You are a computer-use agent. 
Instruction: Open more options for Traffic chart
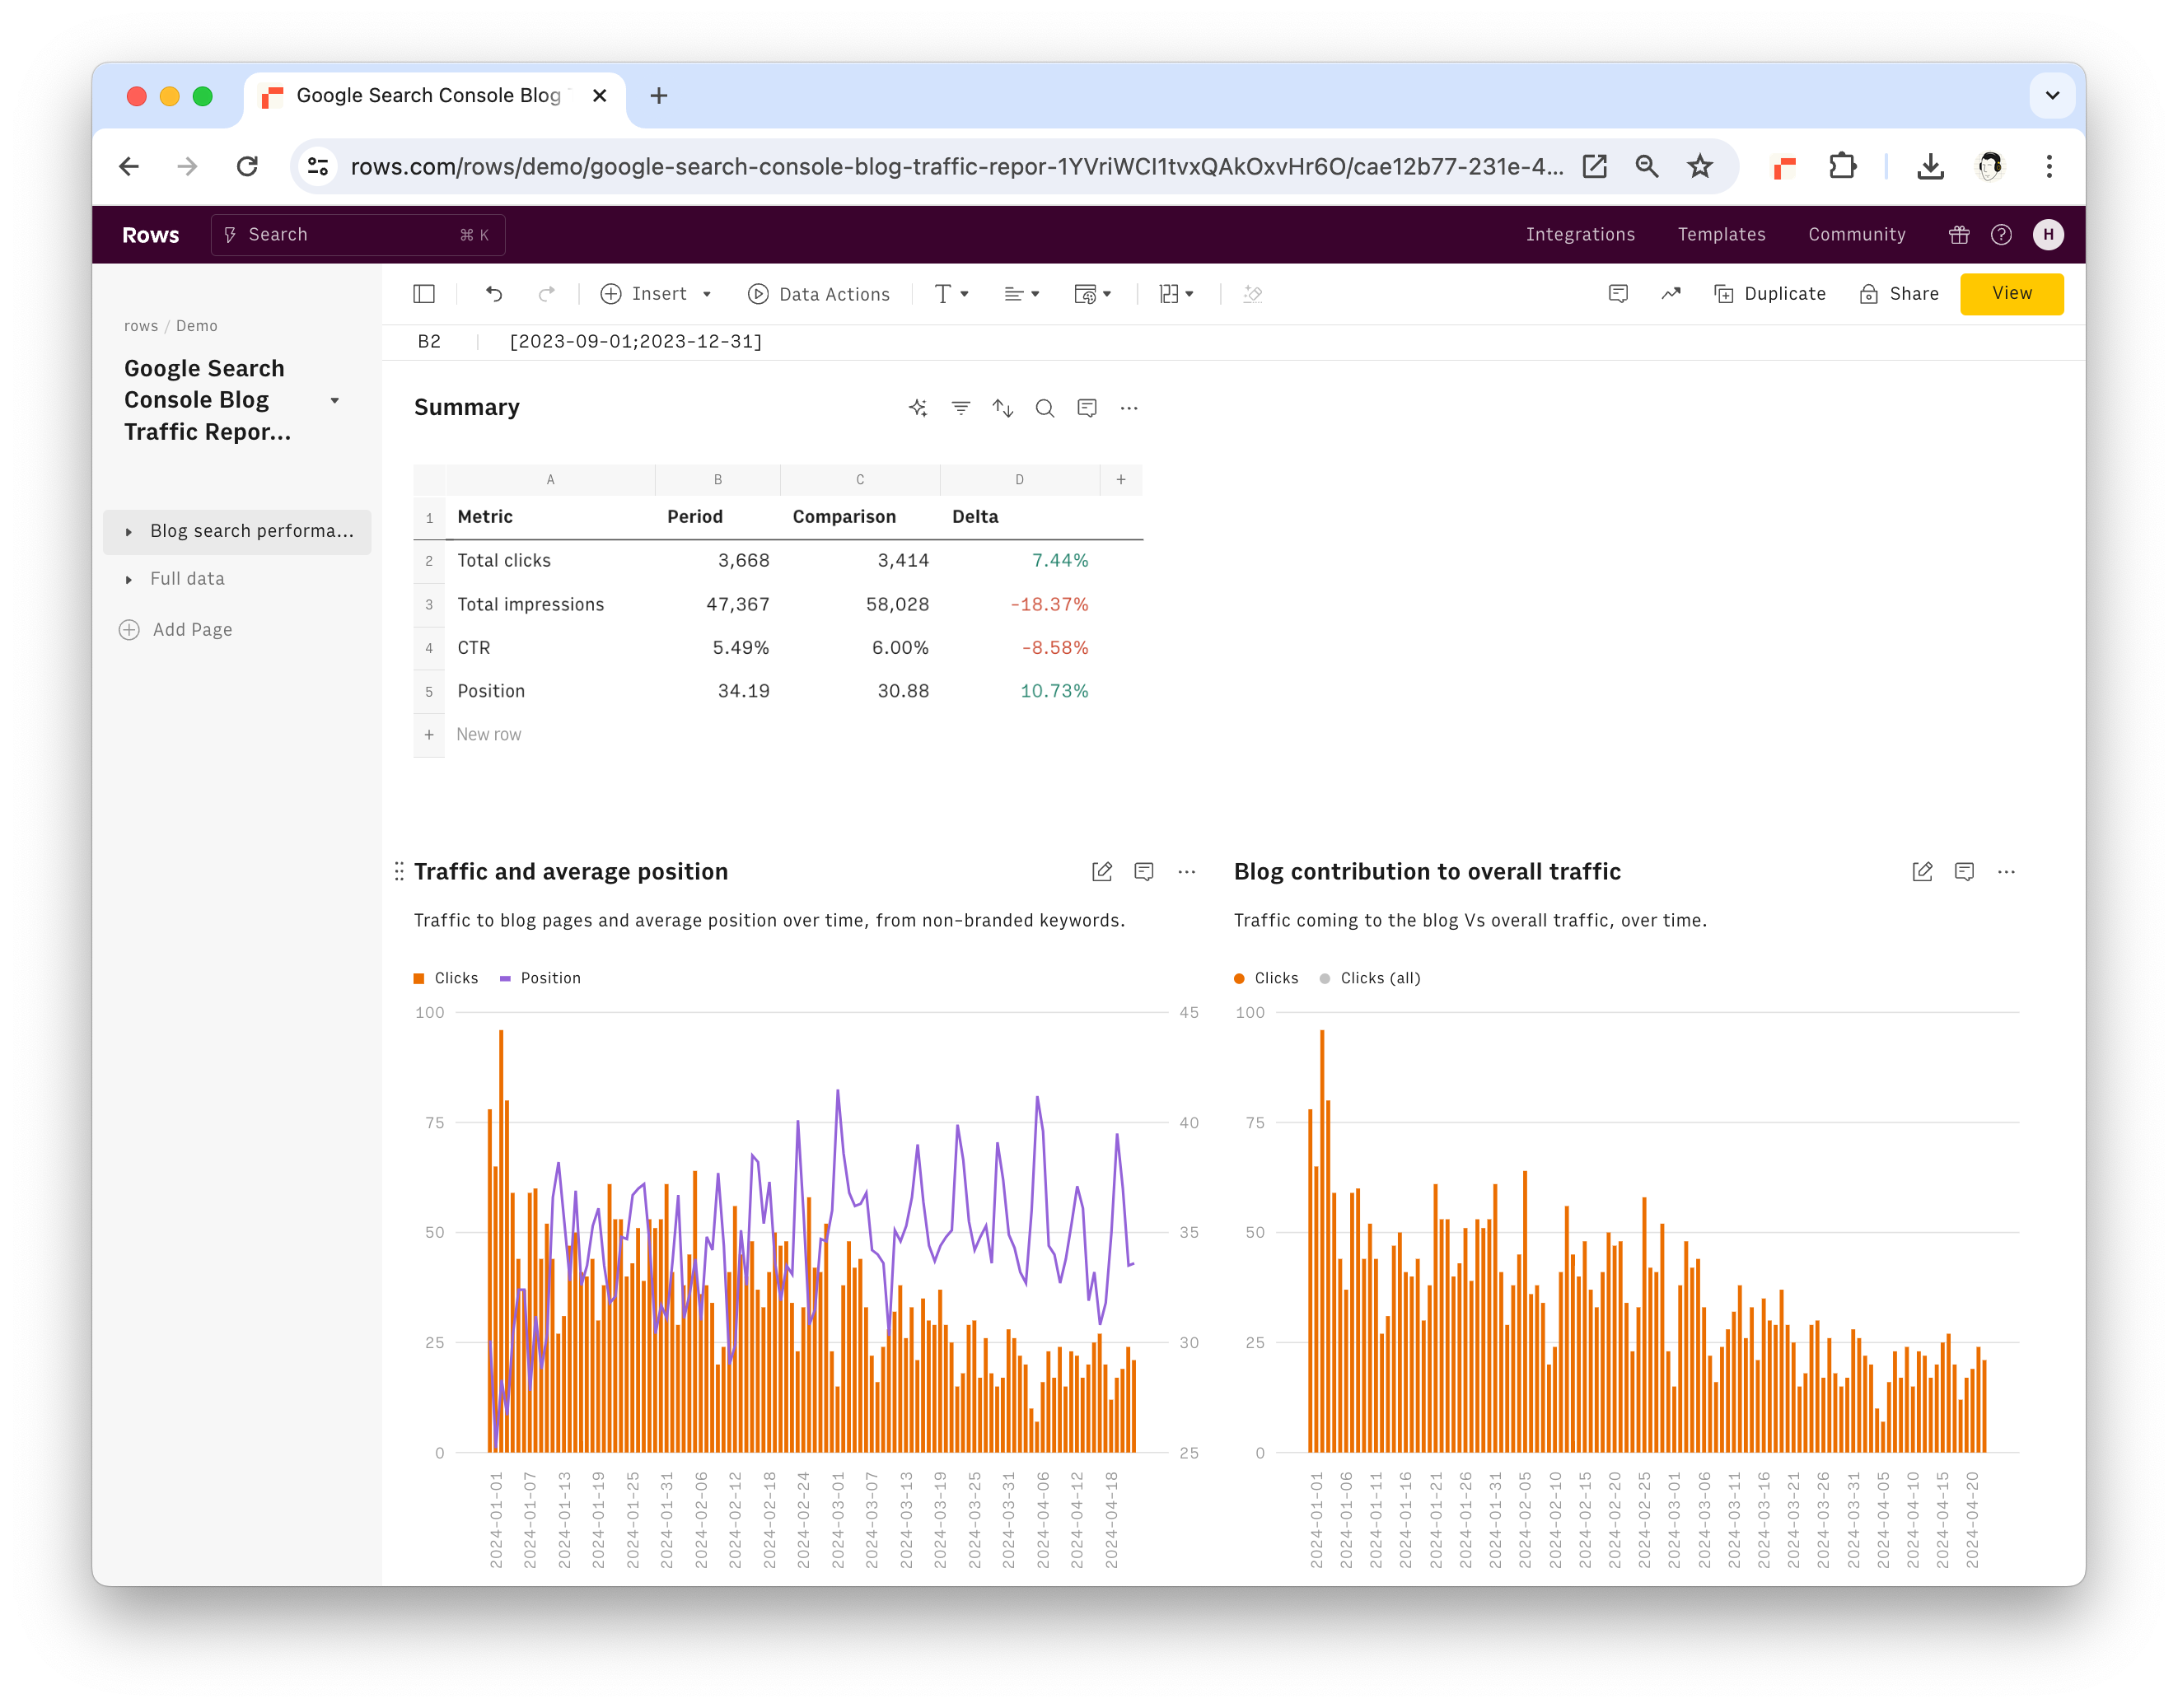(1186, 872)
